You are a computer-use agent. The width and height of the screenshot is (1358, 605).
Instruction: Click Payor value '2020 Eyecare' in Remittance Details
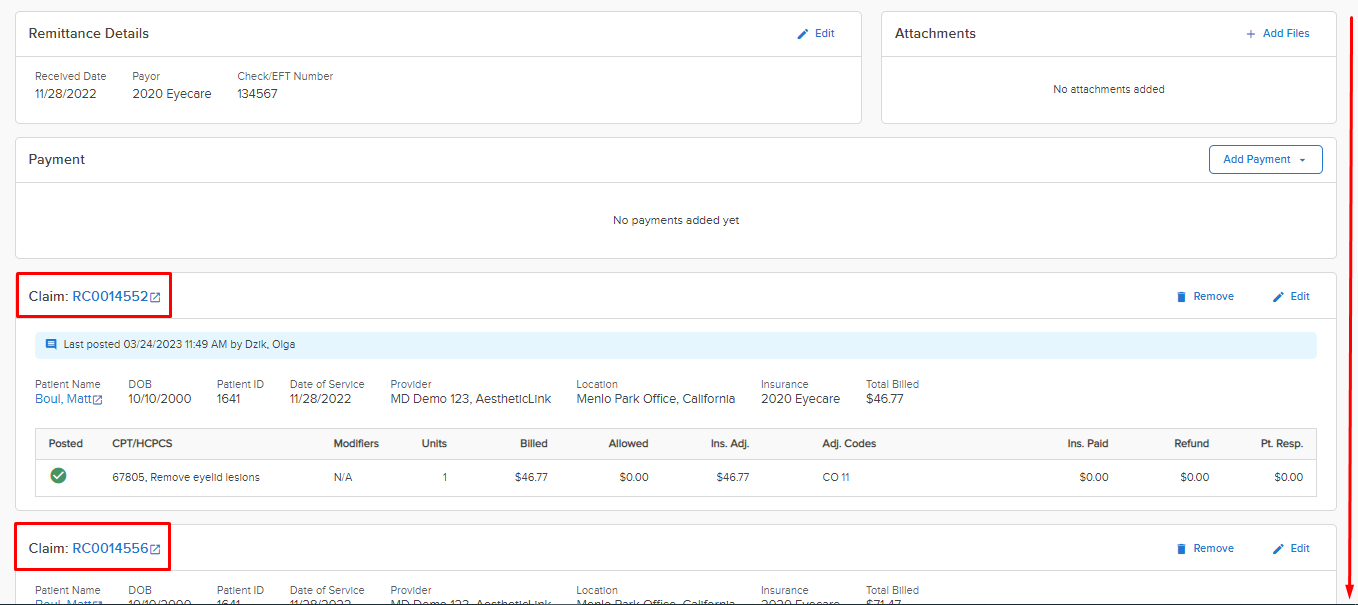coord(172,94)
